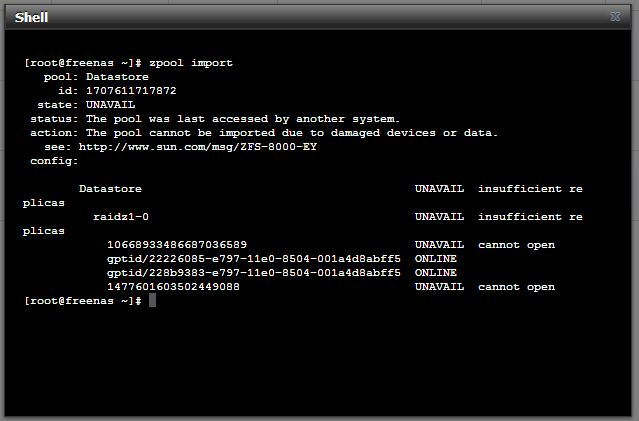
Task: Click 'cannot open' beside device 1477601603502449088
Action: tap(516, 287)
